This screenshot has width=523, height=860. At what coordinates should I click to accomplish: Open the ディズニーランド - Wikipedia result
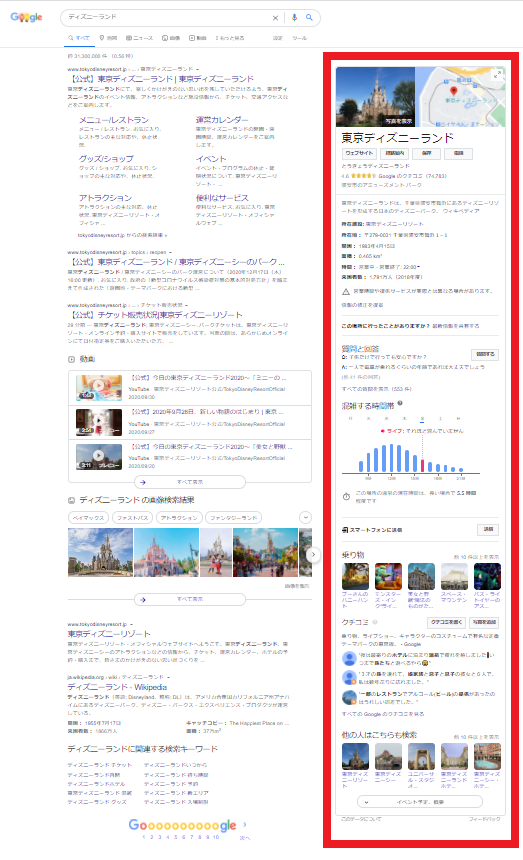pyautogui.click(x=117, y=687)
